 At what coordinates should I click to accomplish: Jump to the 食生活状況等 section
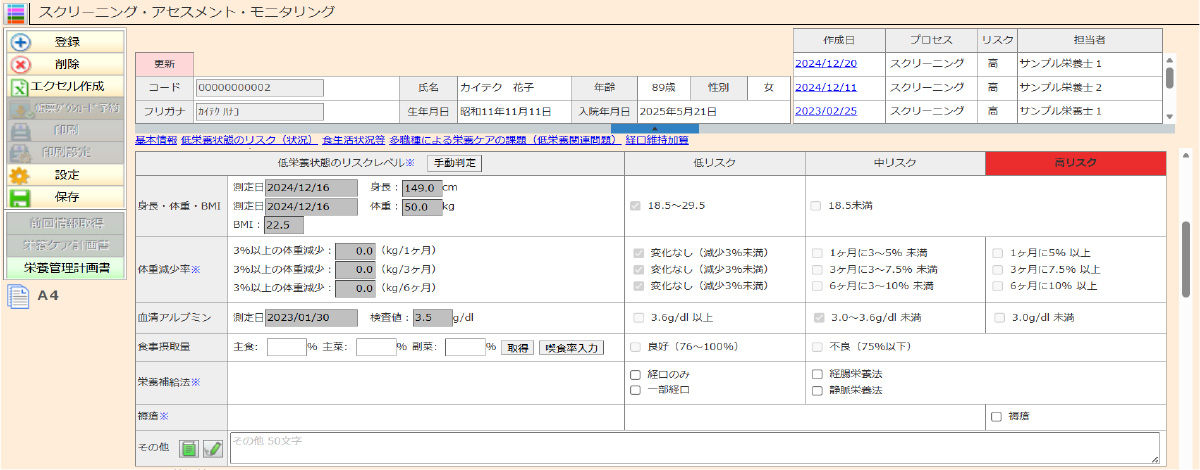tap(353, 141)
